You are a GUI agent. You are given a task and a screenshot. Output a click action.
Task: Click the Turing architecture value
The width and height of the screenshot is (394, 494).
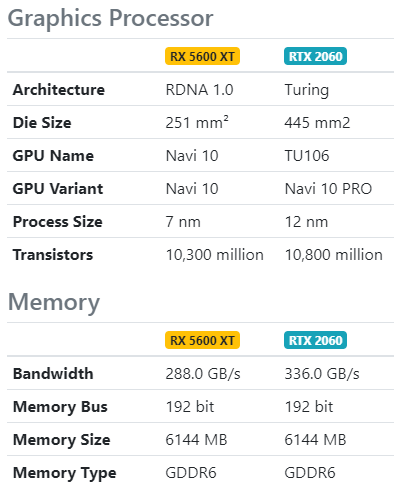(x=307, y=90)
